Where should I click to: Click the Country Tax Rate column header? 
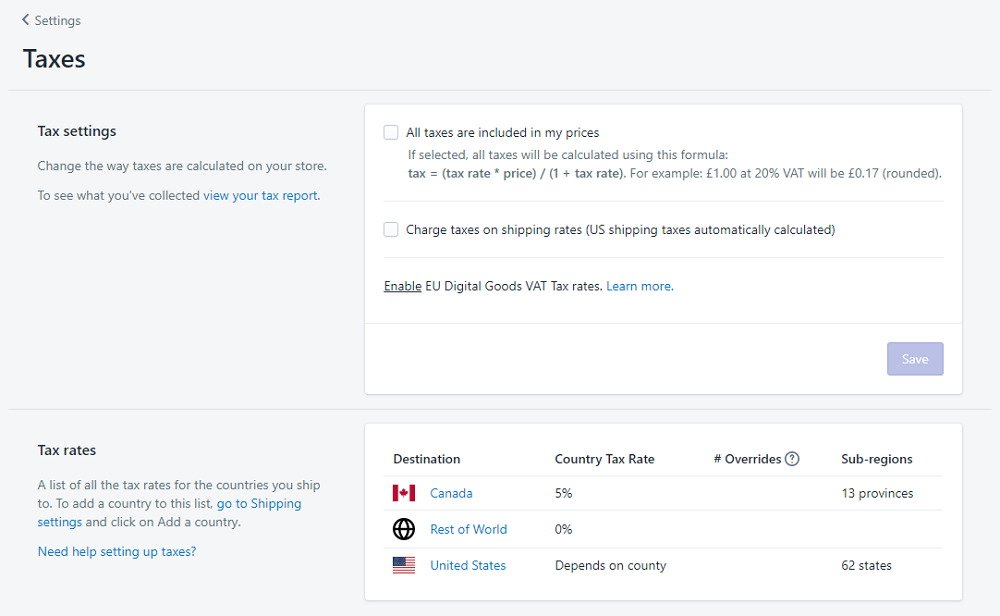click(x=604, y=458)
